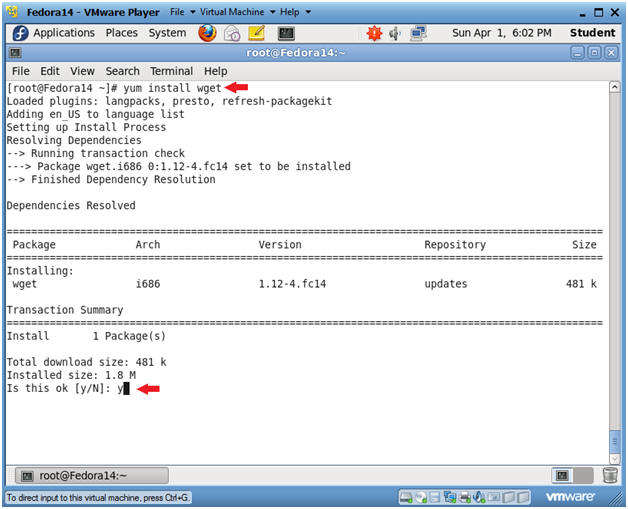The width and height of the screenshot is (628, 509).
Task: Open VMware Player Help dropdown menu
Action: (295, 12)
